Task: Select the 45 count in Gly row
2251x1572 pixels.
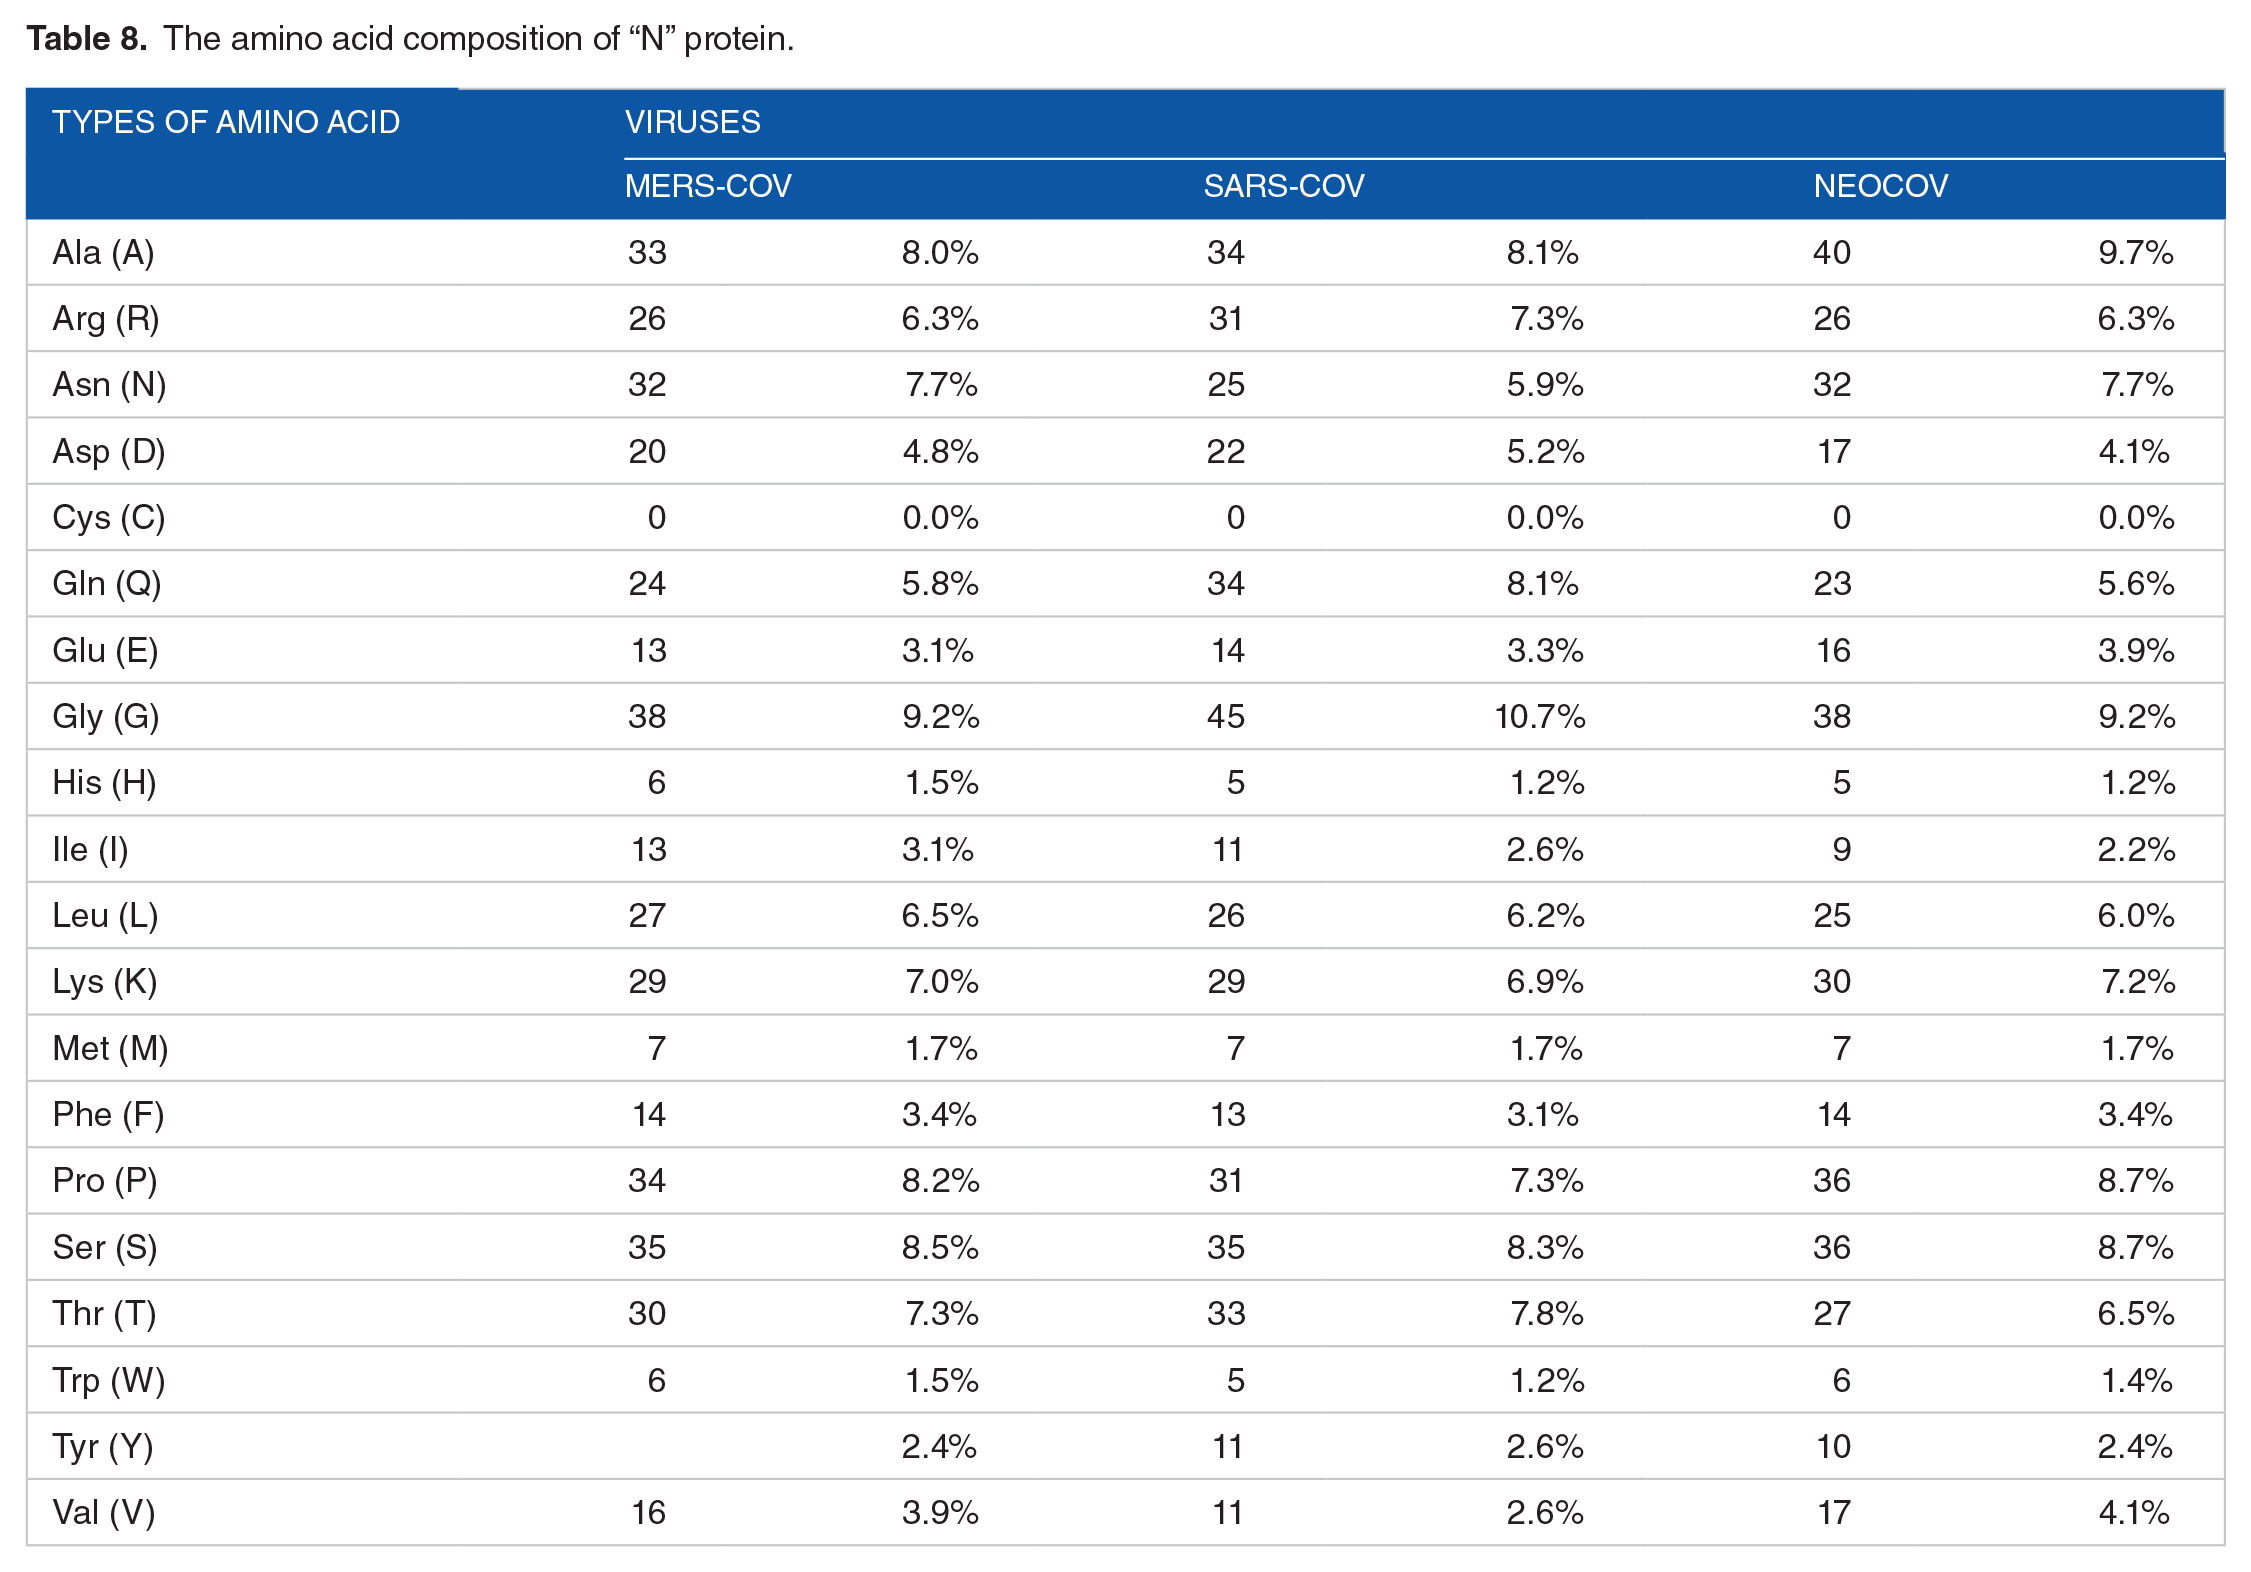Action: (x=1226, y=716)
